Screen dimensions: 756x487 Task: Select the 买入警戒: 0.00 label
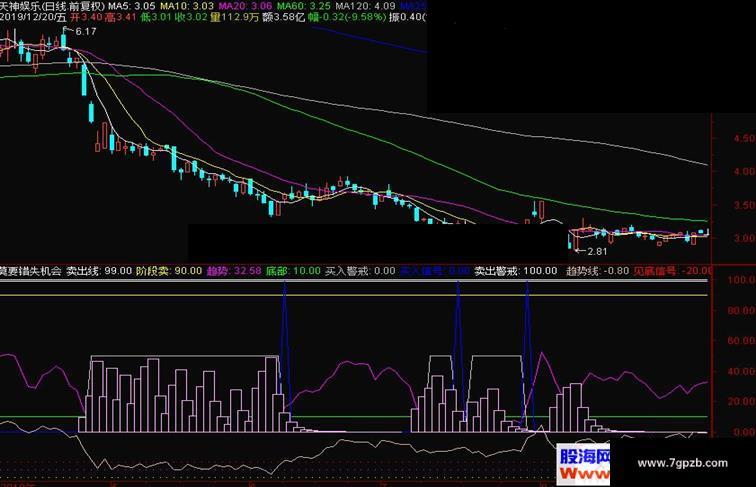(360, 271)
